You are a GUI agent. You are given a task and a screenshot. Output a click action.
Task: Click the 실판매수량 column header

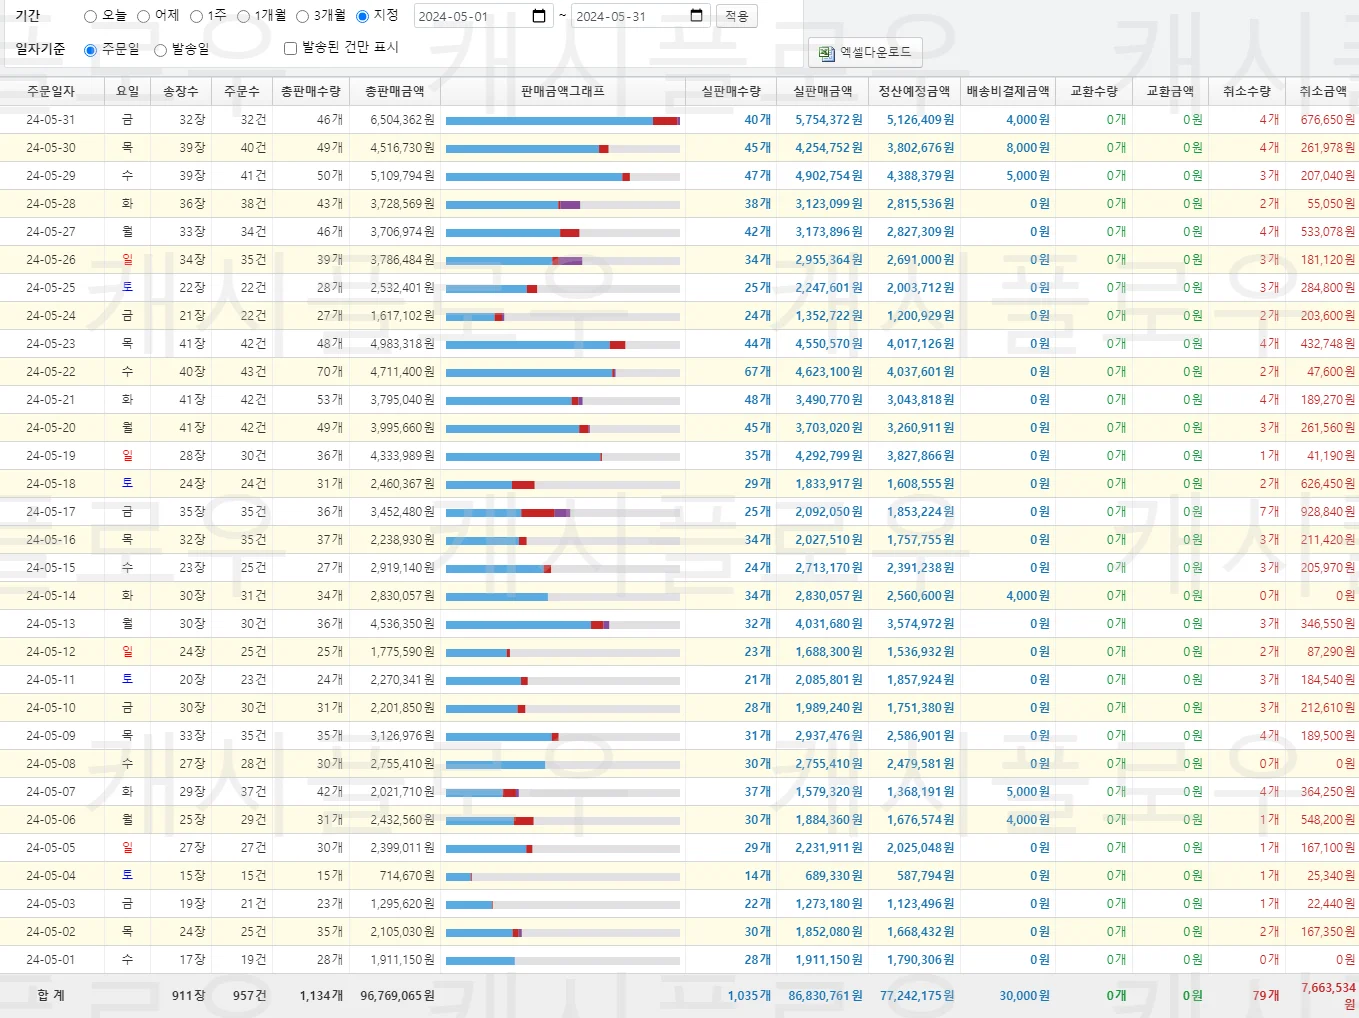pos(731,91)
